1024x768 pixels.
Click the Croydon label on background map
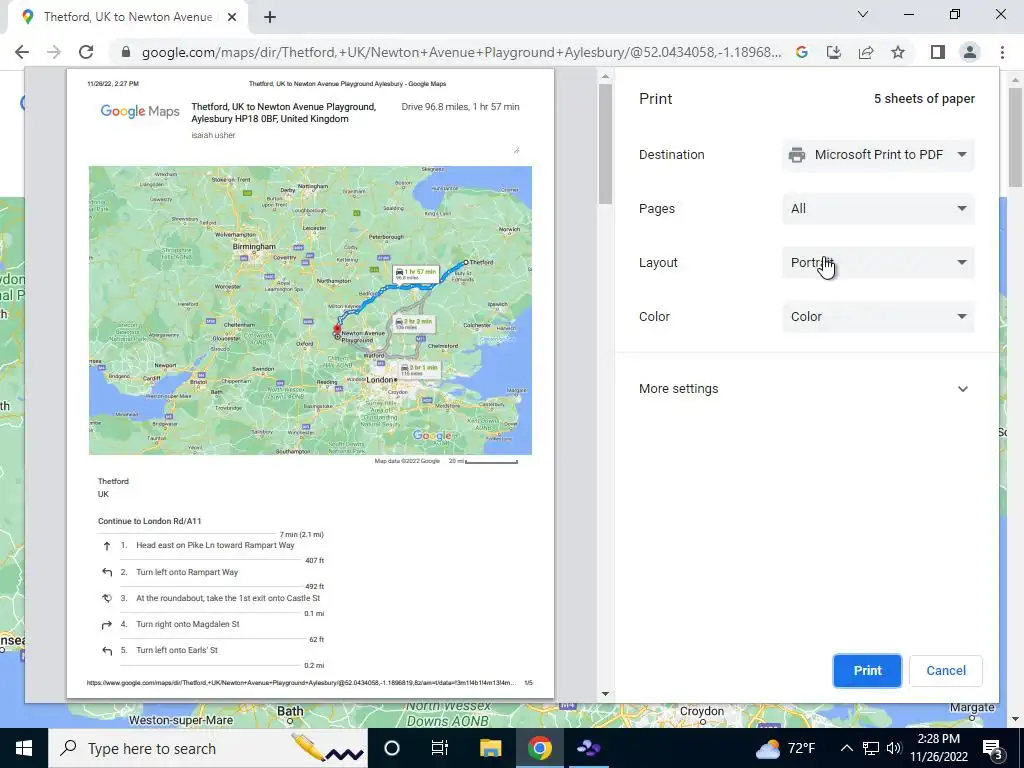tap(701, 711)
